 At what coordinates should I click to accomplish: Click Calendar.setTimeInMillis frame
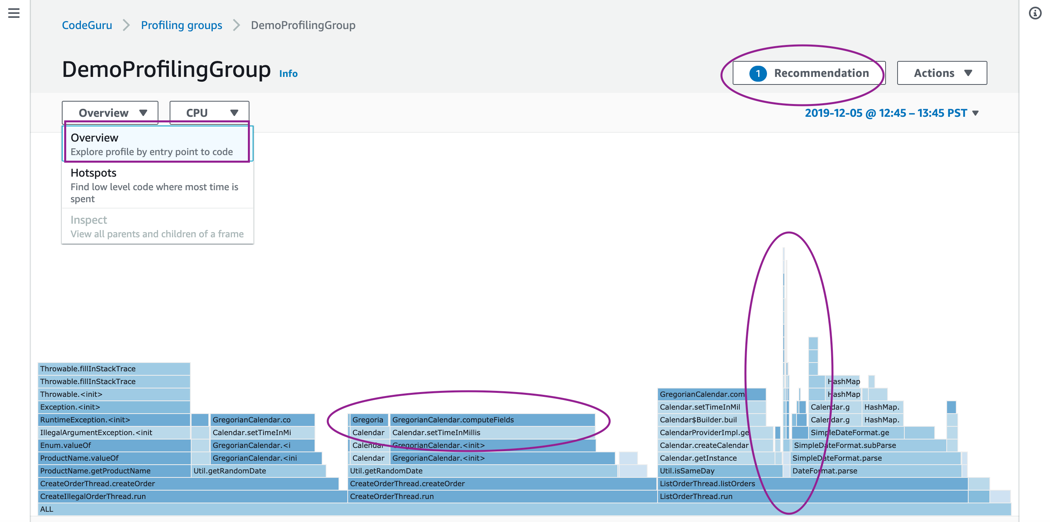click(x=492, y=433)
